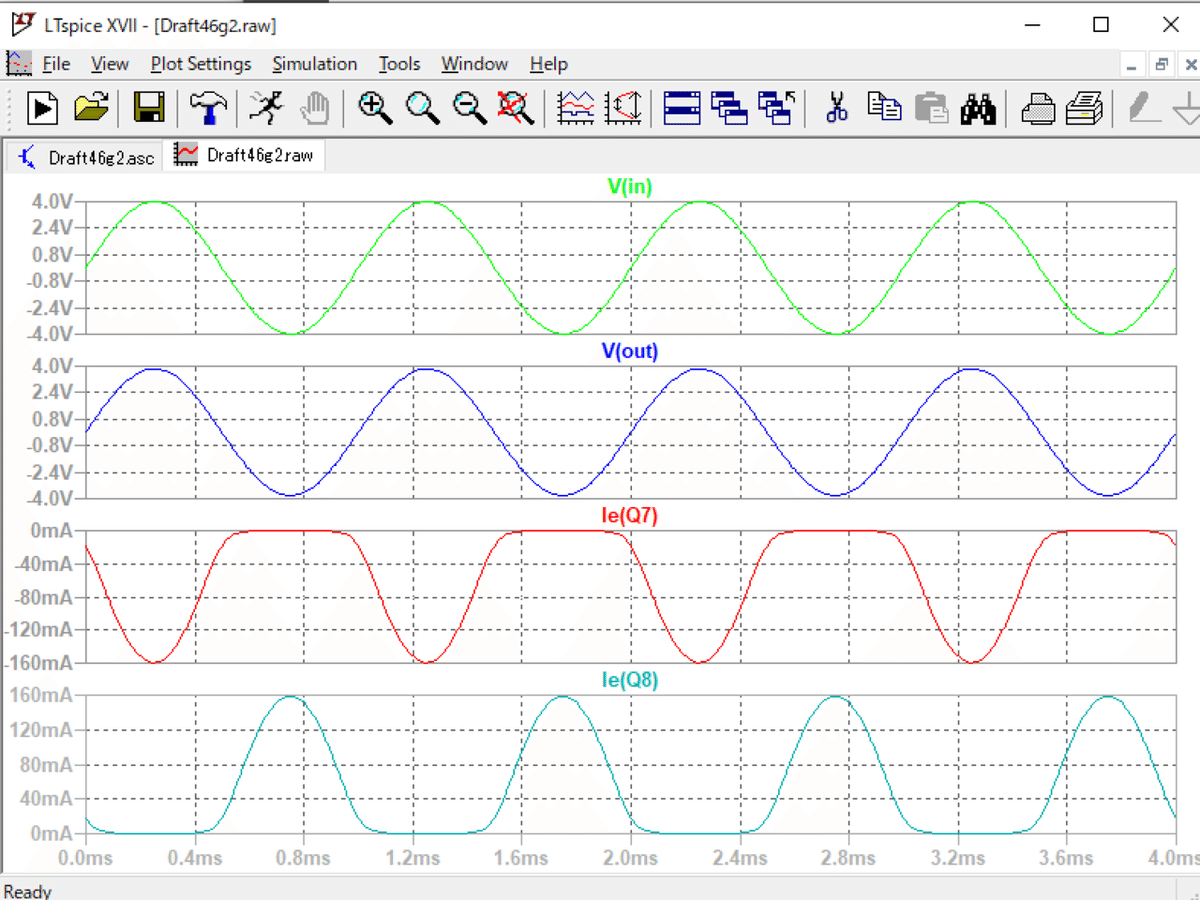
Task: Minimize the inner document window
Action: pyautogui.click(x=1132, y=65)
